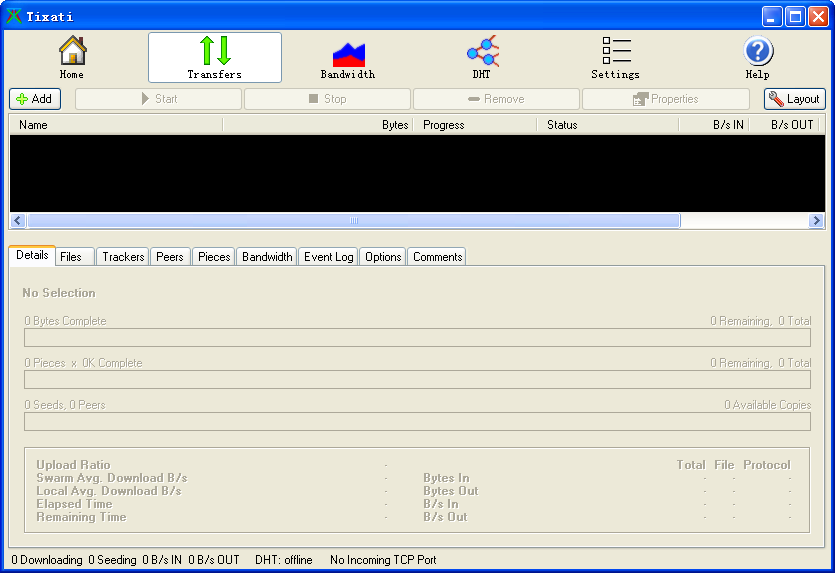Click the right scroll arrow of transfer list

pyautogui.click(x=816, y=220)
